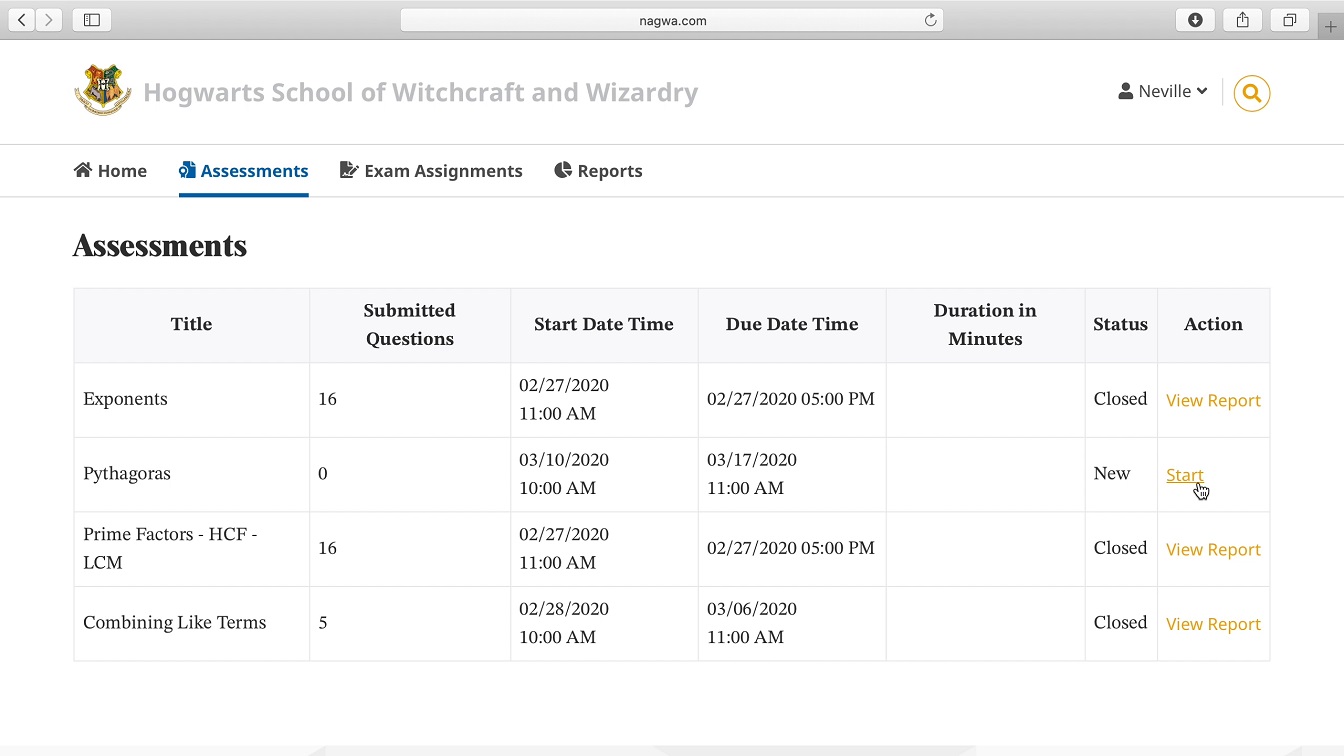Toggle the Safari sidebar button
1344x756 pixels.
click(92, 20)
